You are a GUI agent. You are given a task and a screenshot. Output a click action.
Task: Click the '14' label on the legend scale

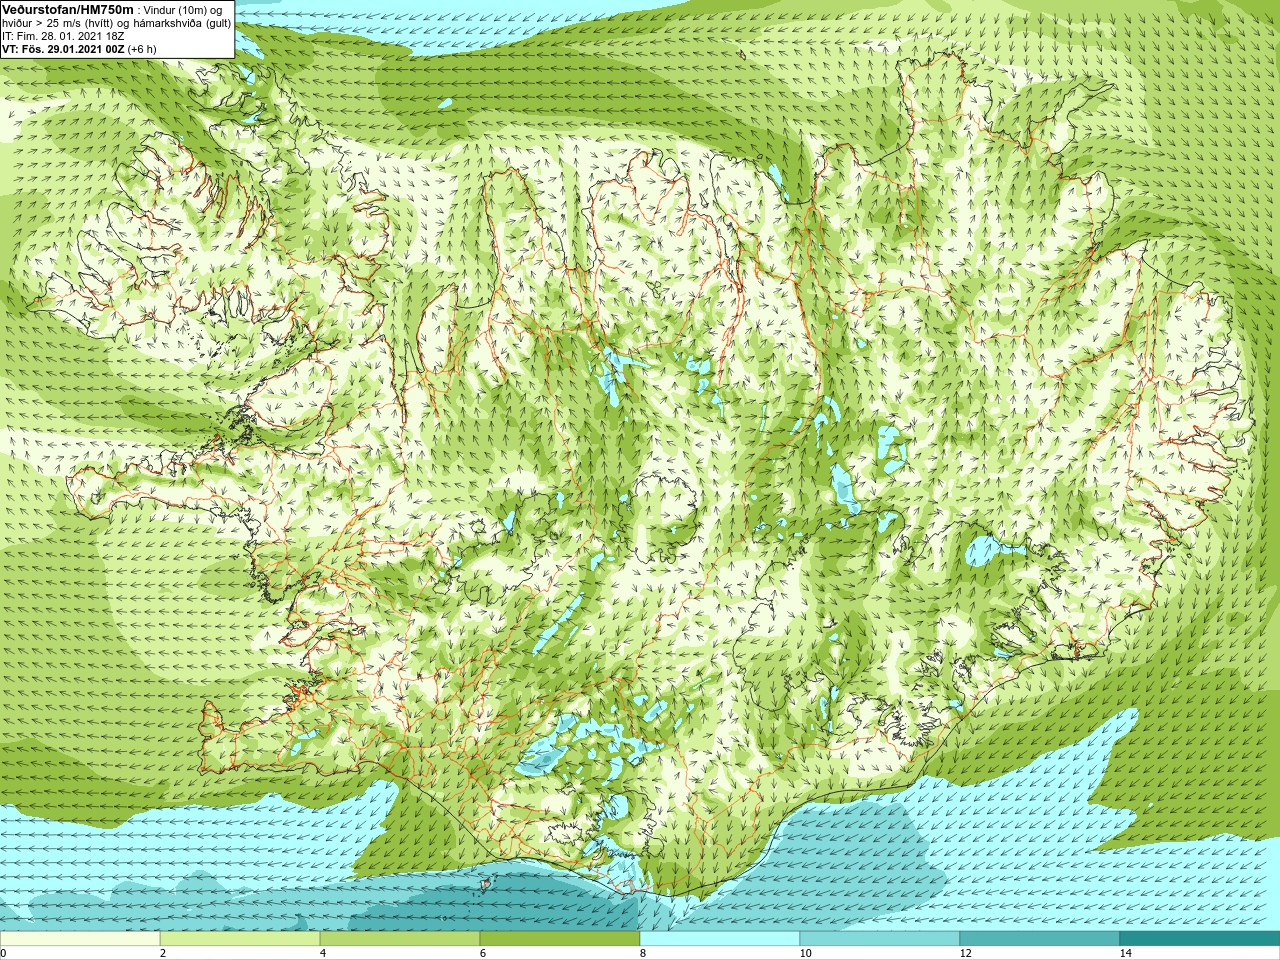(1125, 953)
